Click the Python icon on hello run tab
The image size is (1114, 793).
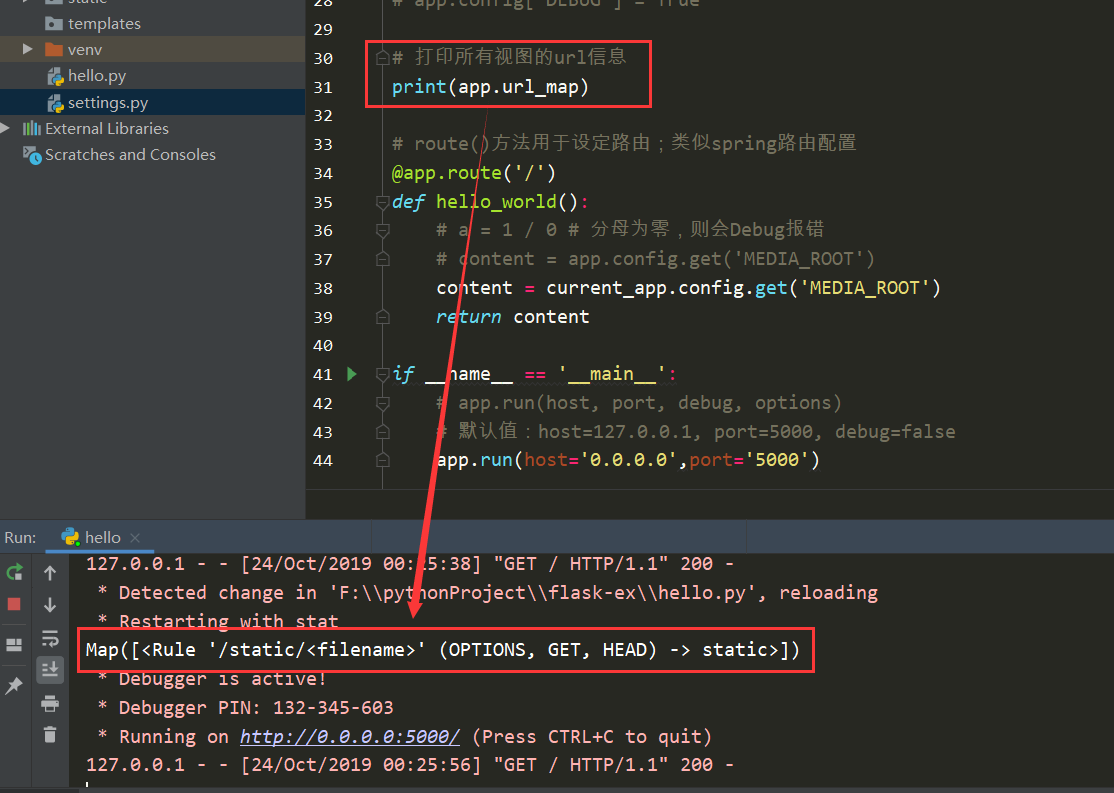point(70,537)
